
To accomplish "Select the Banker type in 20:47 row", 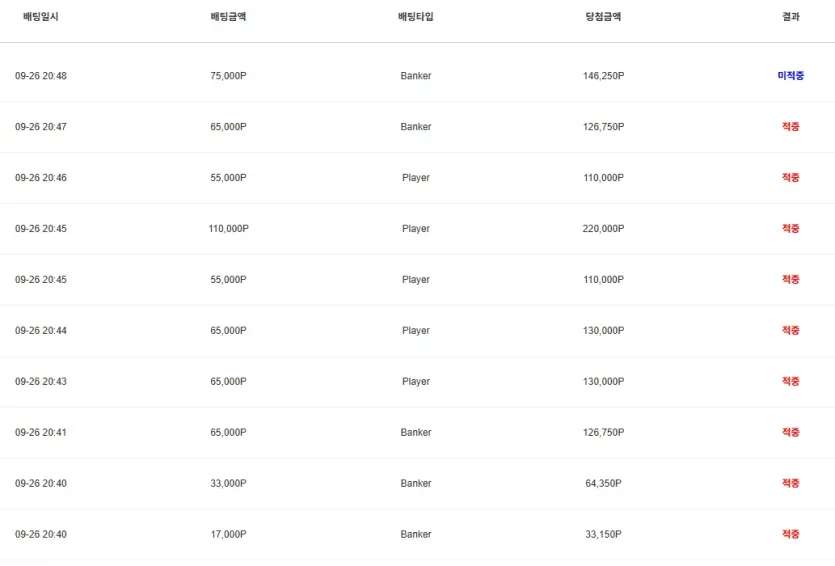I will pos(416,127).
